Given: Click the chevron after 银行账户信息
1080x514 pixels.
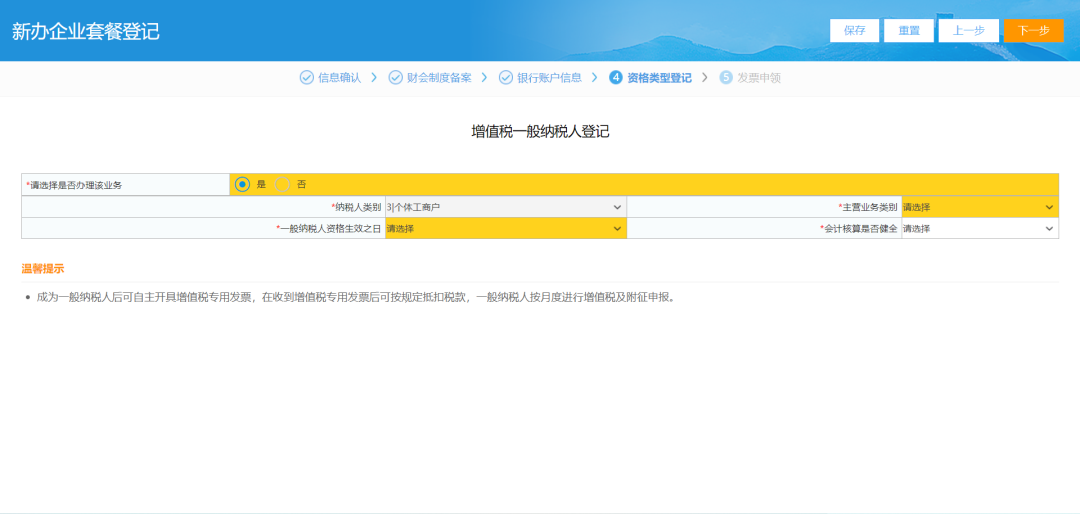Looking at the screenshot, I should (x=594, y=78).
